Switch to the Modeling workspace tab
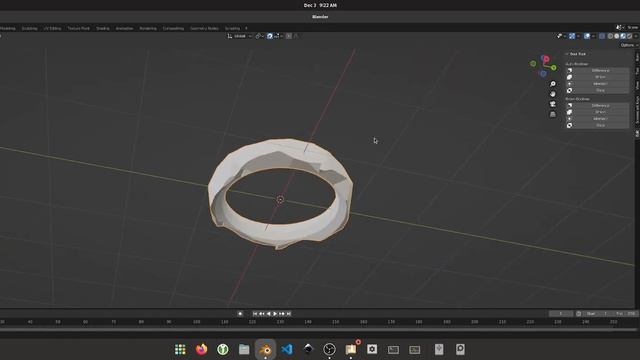Viewport: 640px width, 360px height. (7, 28)
